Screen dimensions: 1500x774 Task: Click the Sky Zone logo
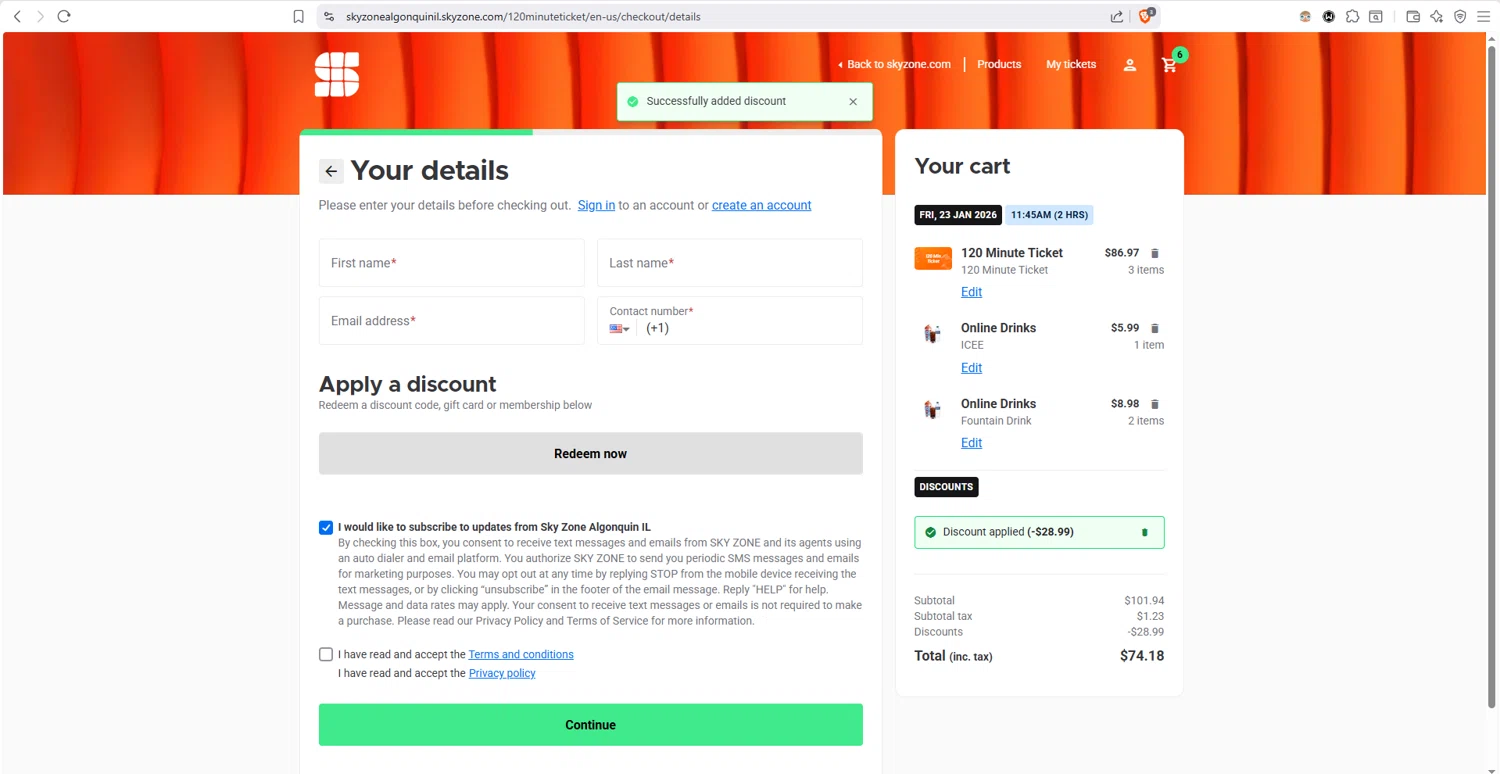[337, 75]
